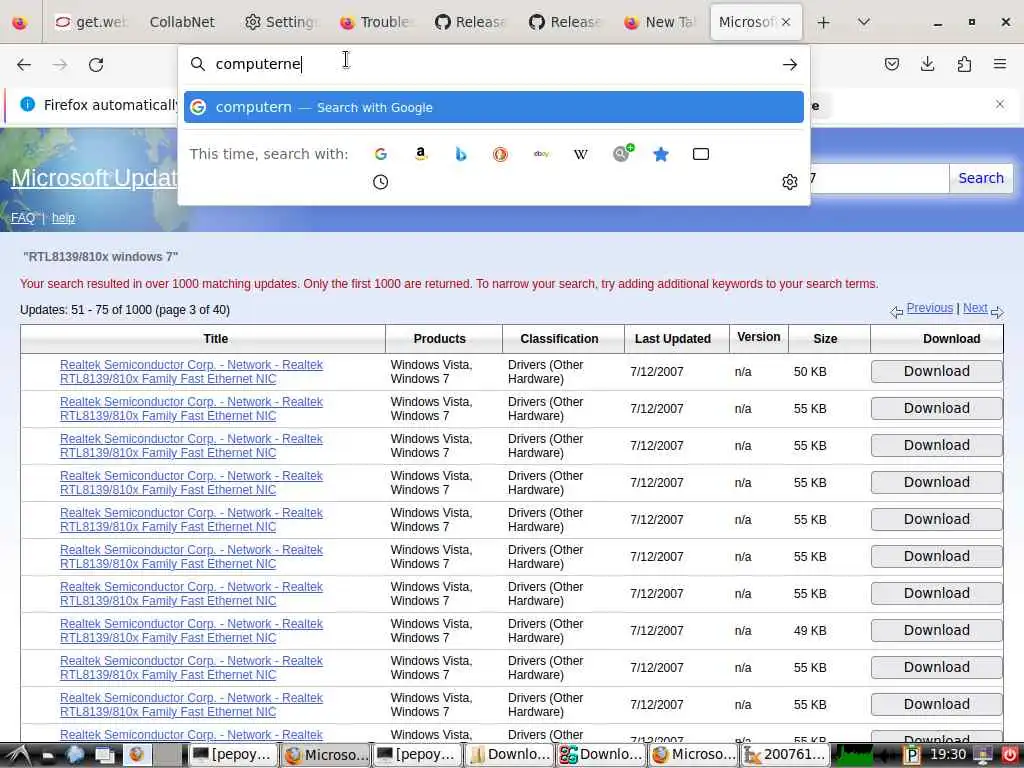Open a new tab with plus button
Viewport: 1024px width, 768px height.
pos(824,22)
